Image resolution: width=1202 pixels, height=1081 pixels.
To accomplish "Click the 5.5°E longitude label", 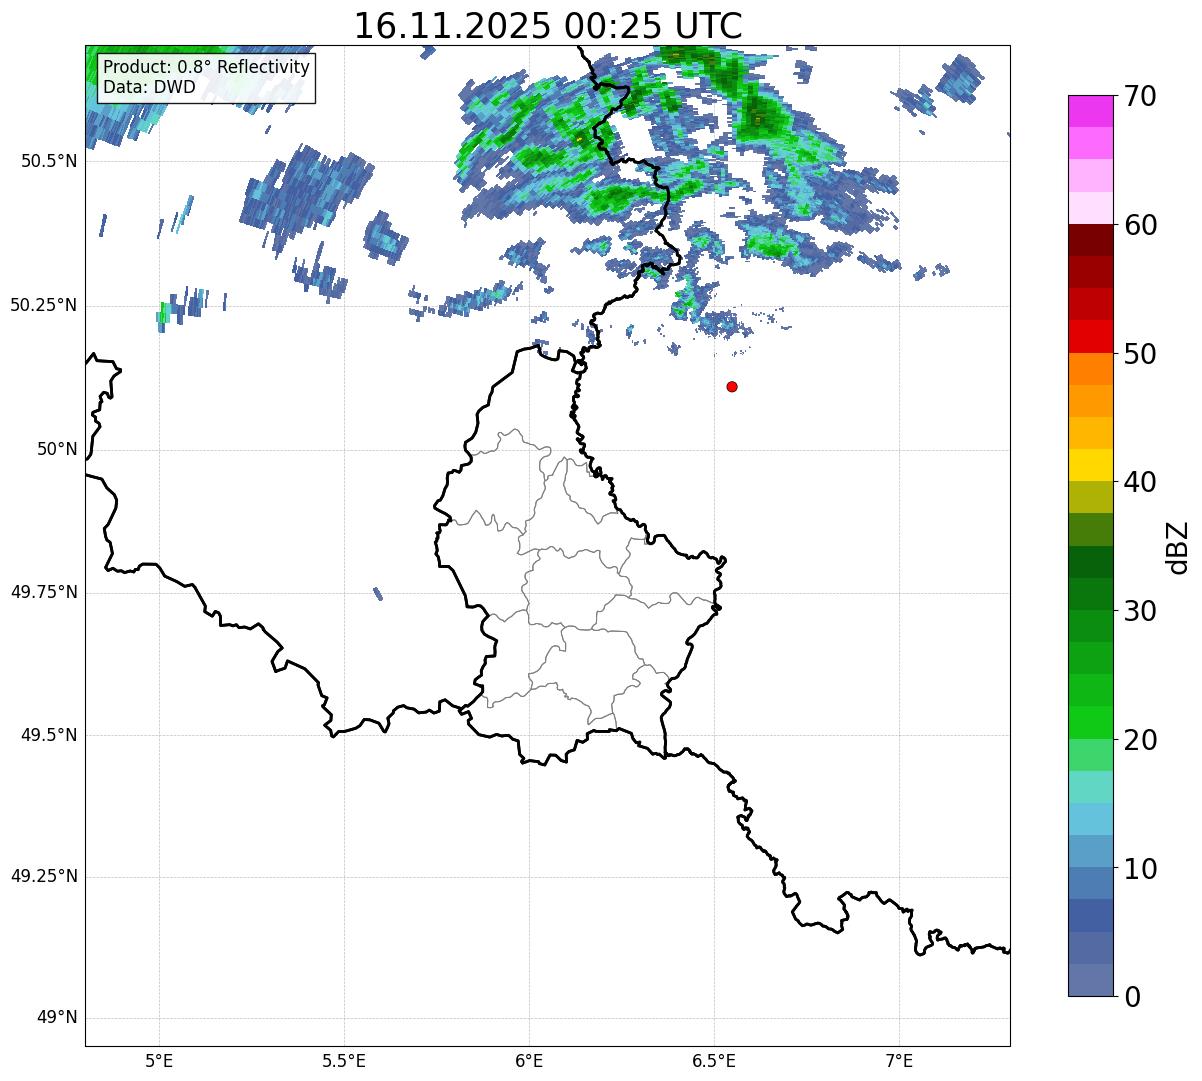I will (344, 1061).
